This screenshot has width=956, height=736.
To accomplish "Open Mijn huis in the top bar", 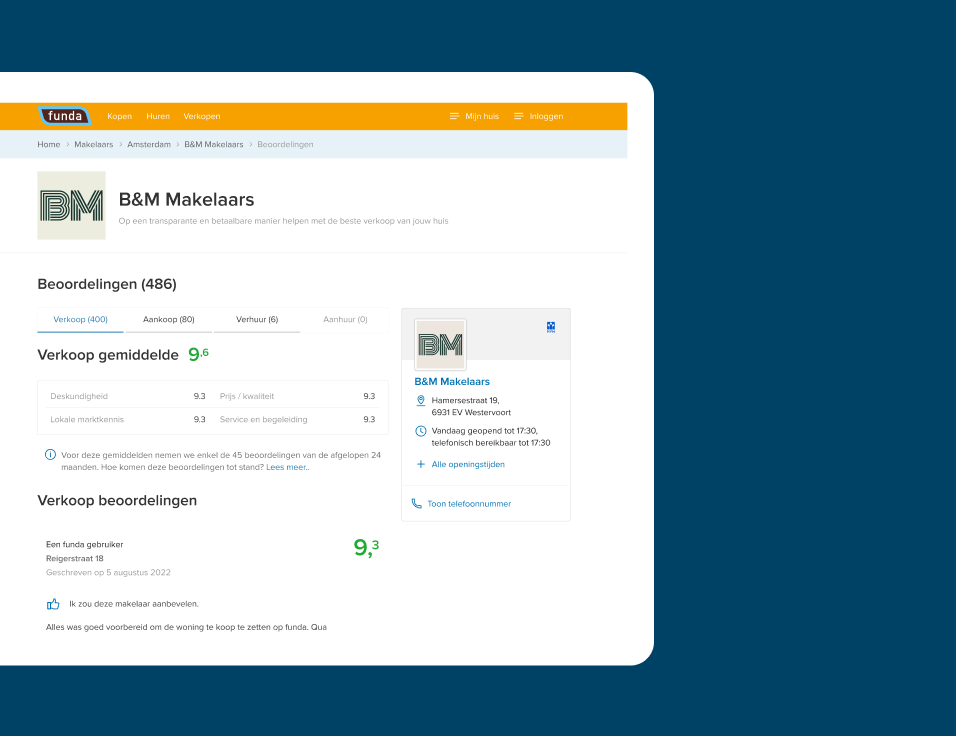I will 482,116.
